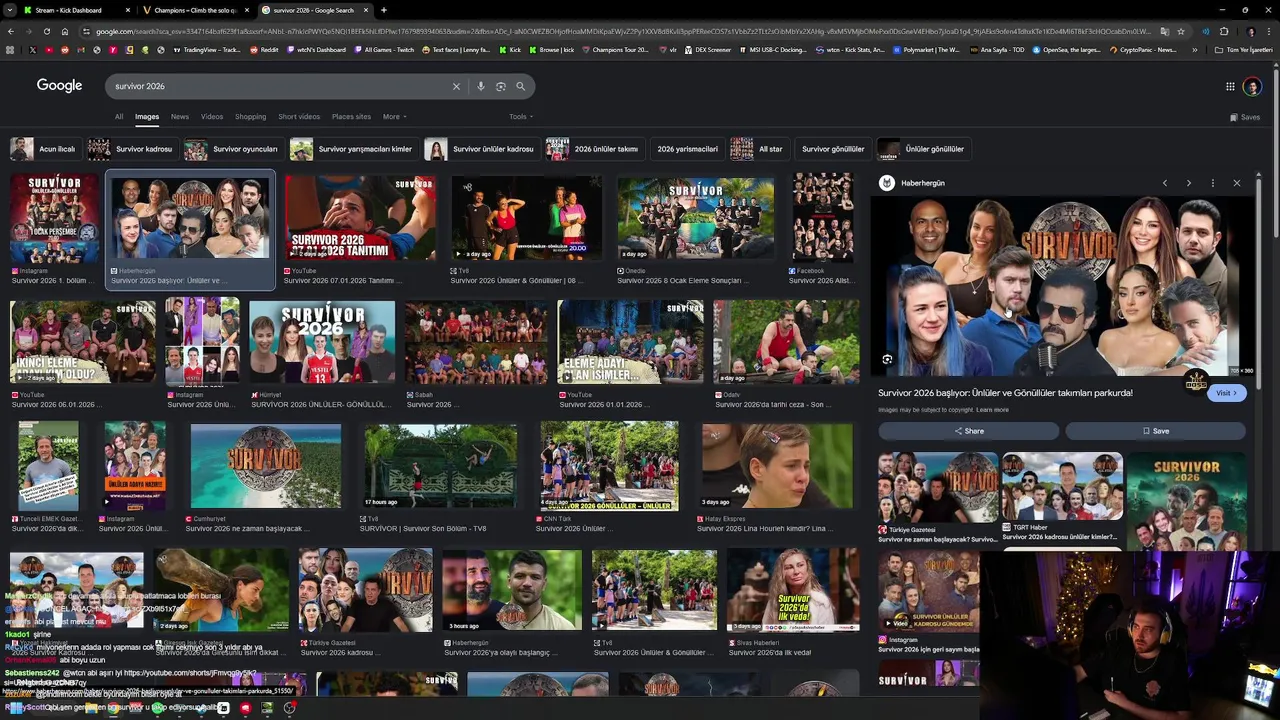Clear the search box with the X icon
Screen dimensions: 1280x720
point(456,86)
